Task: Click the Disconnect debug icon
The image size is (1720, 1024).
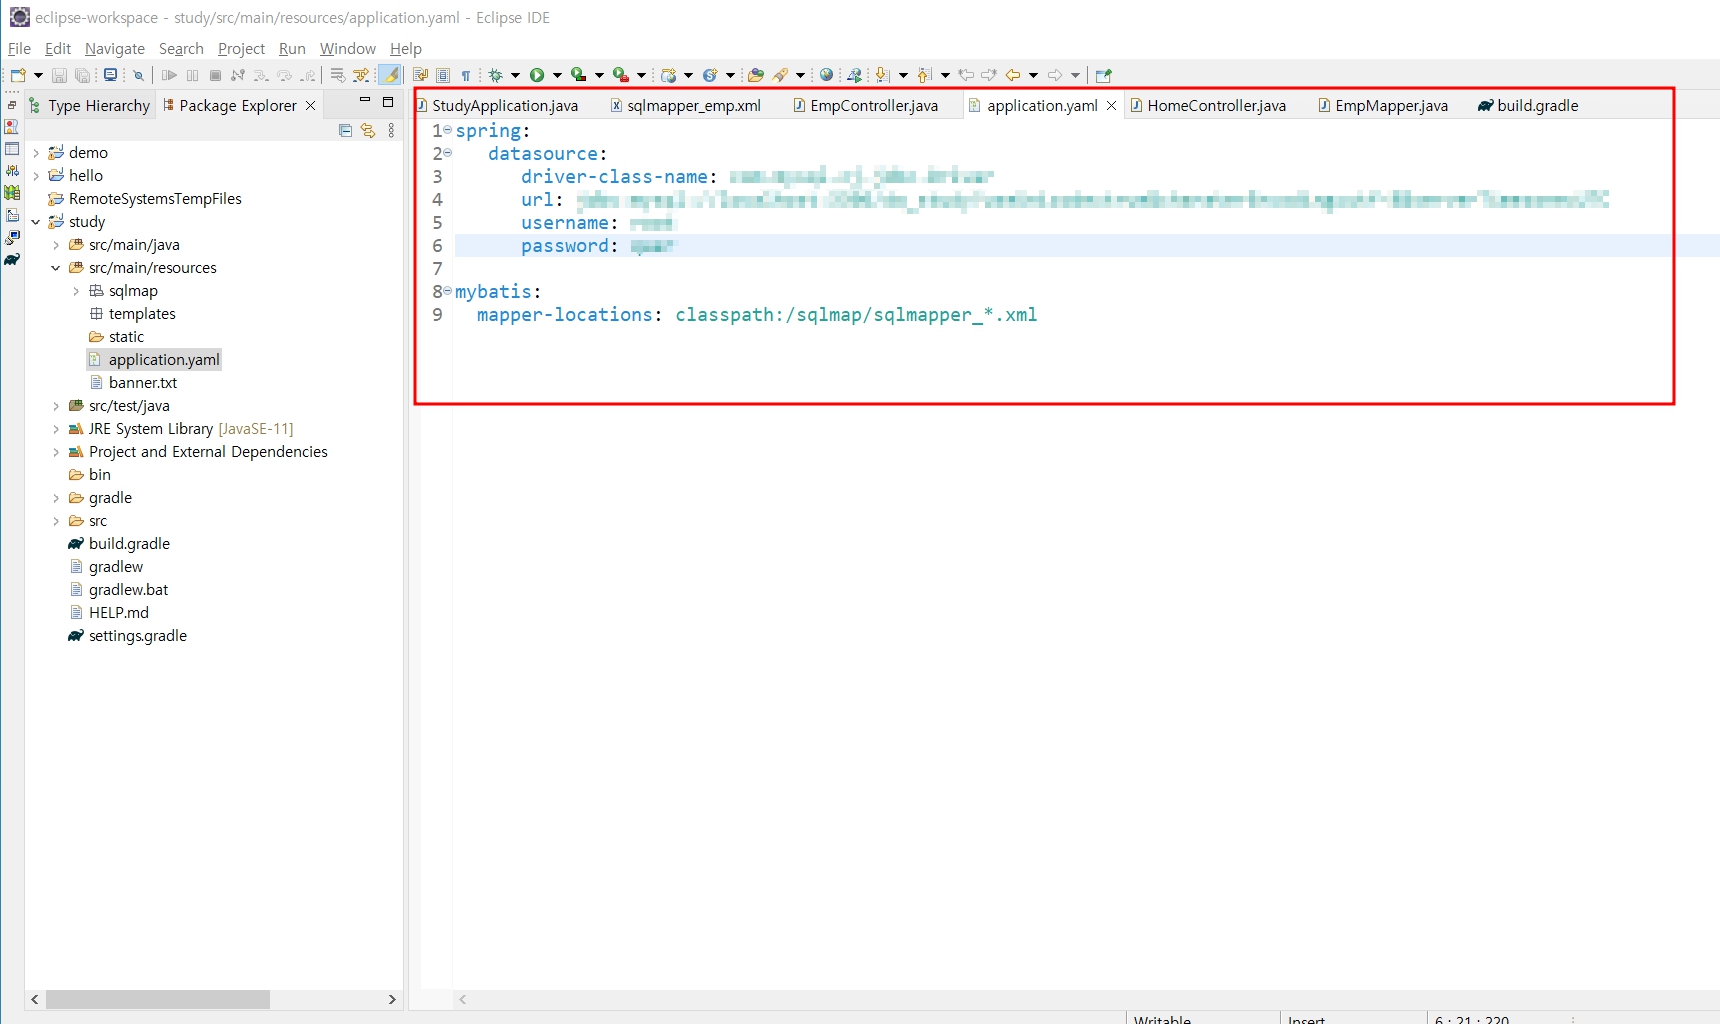Action: click(238, 75)
